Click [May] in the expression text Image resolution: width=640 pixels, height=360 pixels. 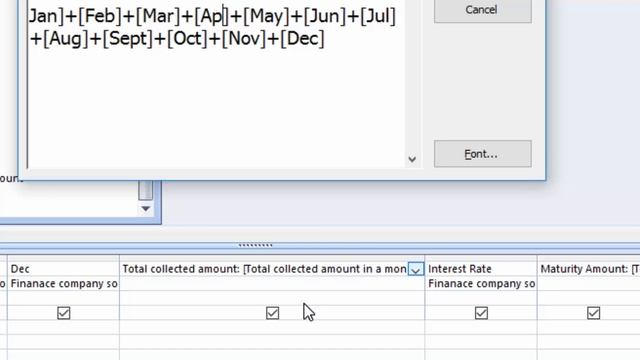coord(266,16)
